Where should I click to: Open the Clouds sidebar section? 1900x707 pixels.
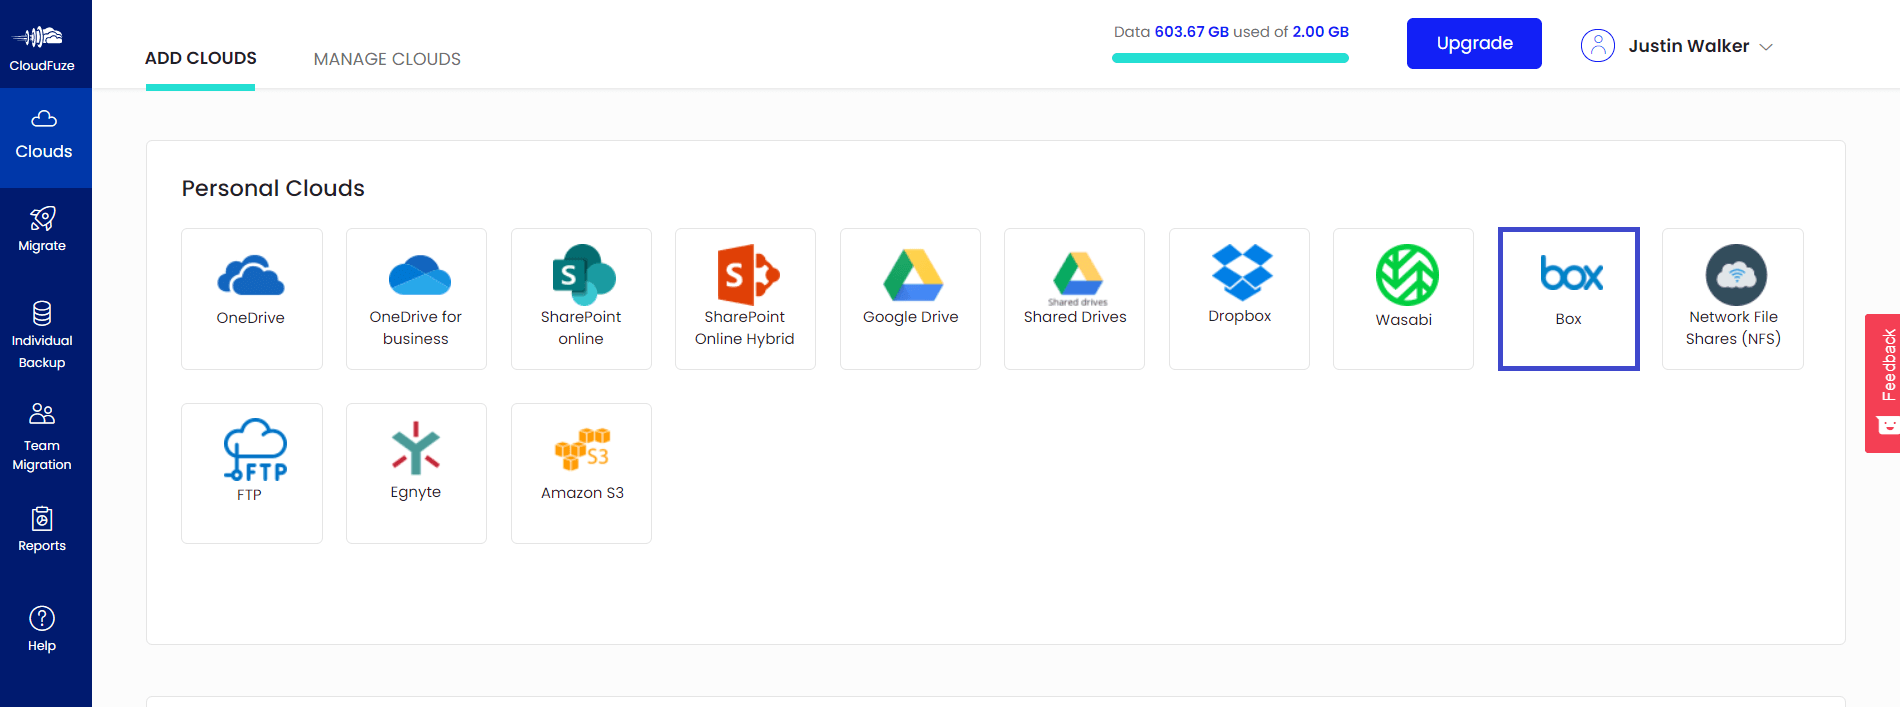pos(44,137)
